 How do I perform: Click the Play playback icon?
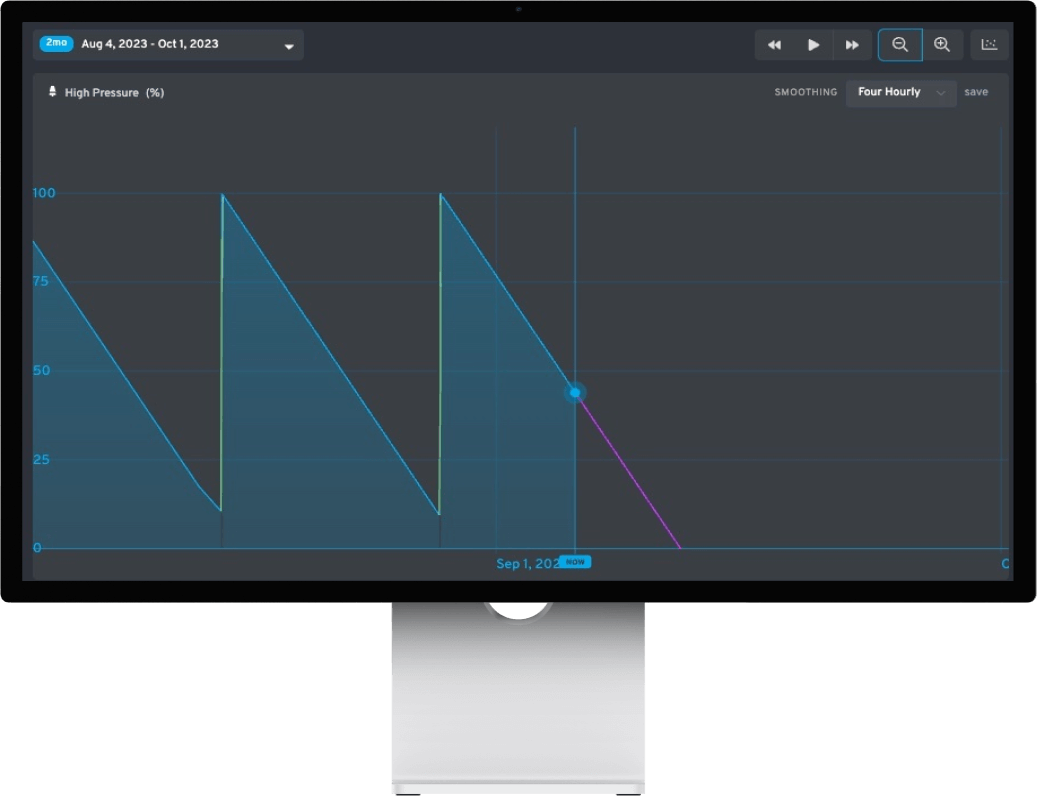pos(813,44)
